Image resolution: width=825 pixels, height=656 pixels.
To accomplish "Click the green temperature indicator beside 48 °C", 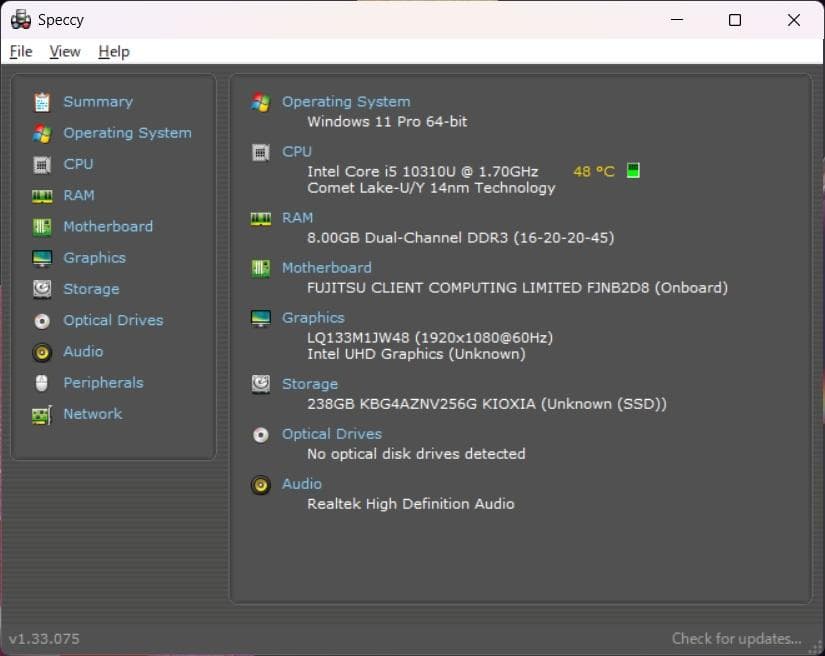I will coord(632,171).
